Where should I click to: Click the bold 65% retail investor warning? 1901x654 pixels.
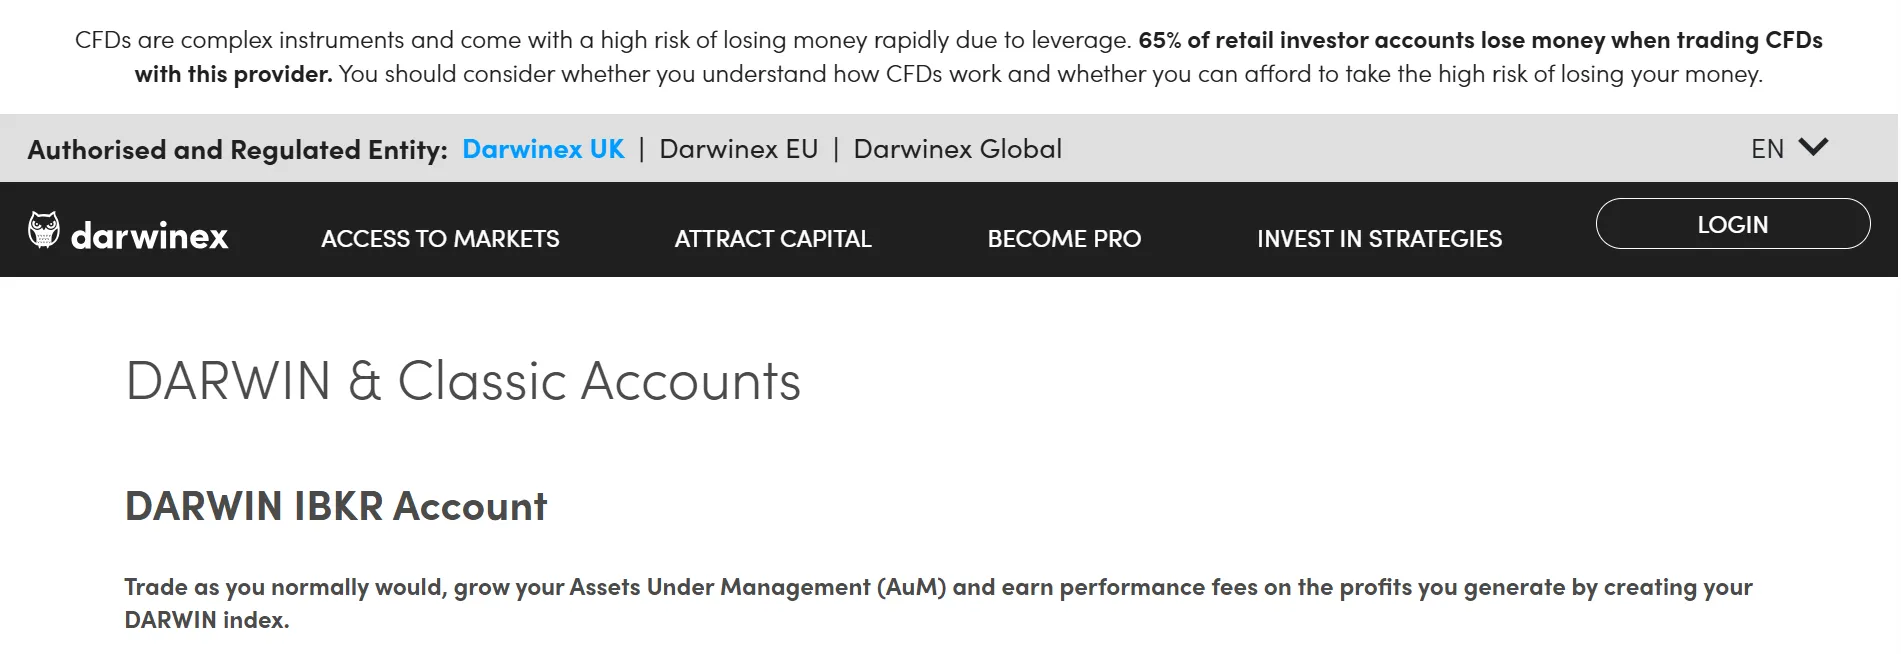[978, 57]
